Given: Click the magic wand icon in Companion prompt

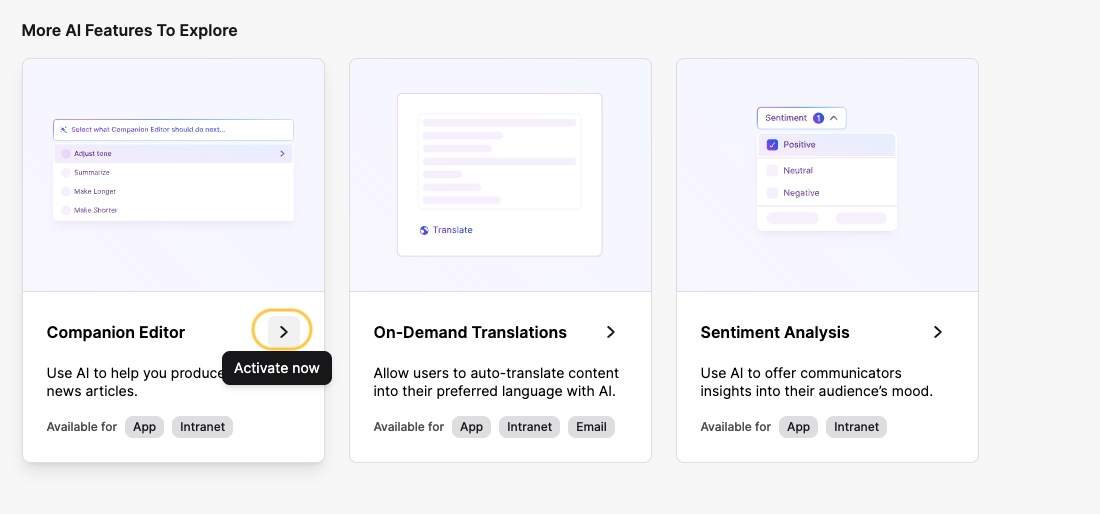Looking at the screenshot, I should click(x=63, y=130).
